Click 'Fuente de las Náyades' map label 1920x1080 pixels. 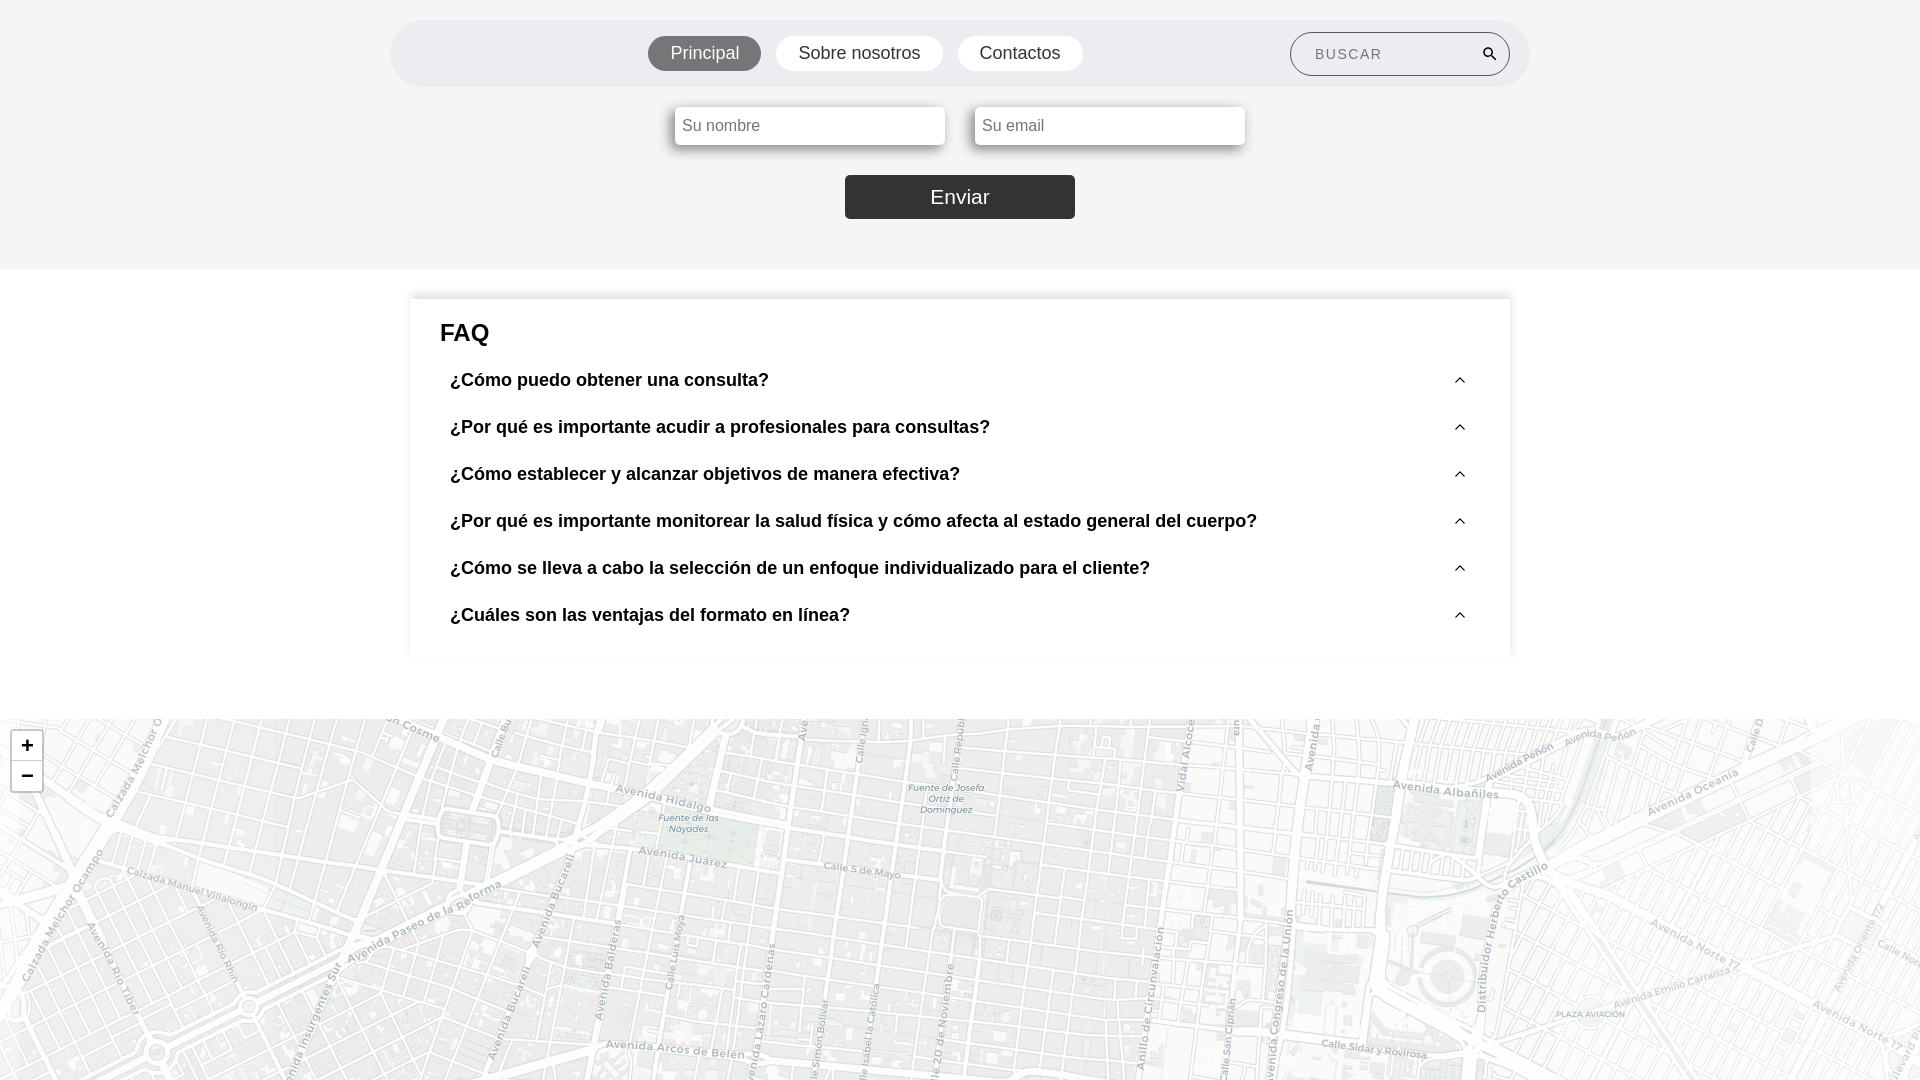click(x=688, y=823)
